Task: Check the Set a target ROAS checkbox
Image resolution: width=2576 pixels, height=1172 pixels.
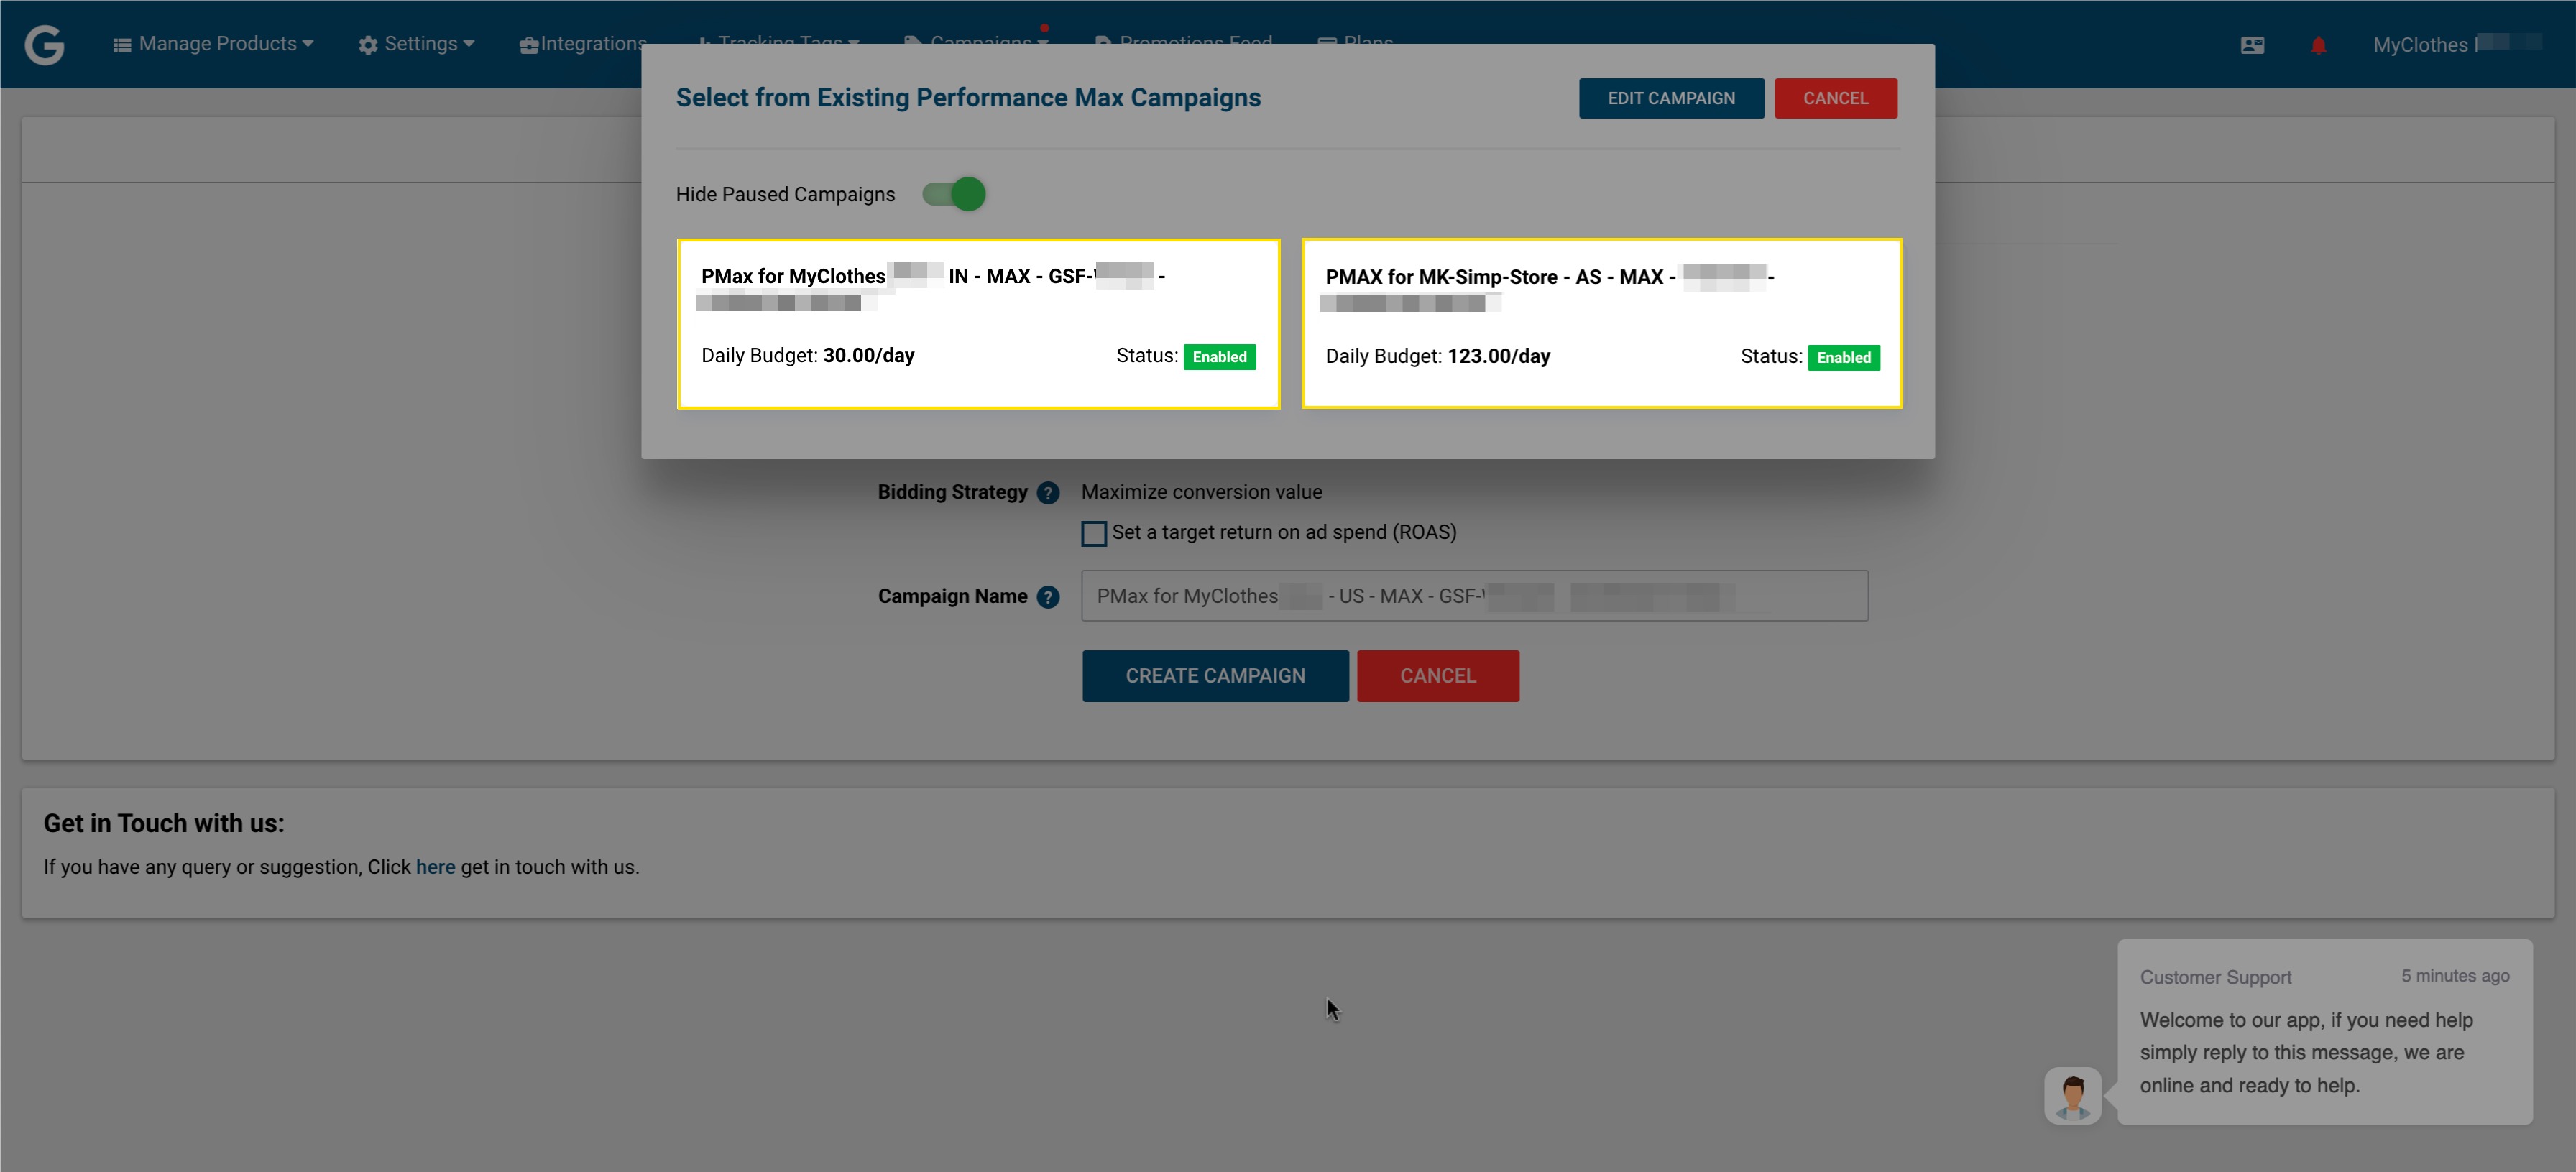Action: 1094,533
